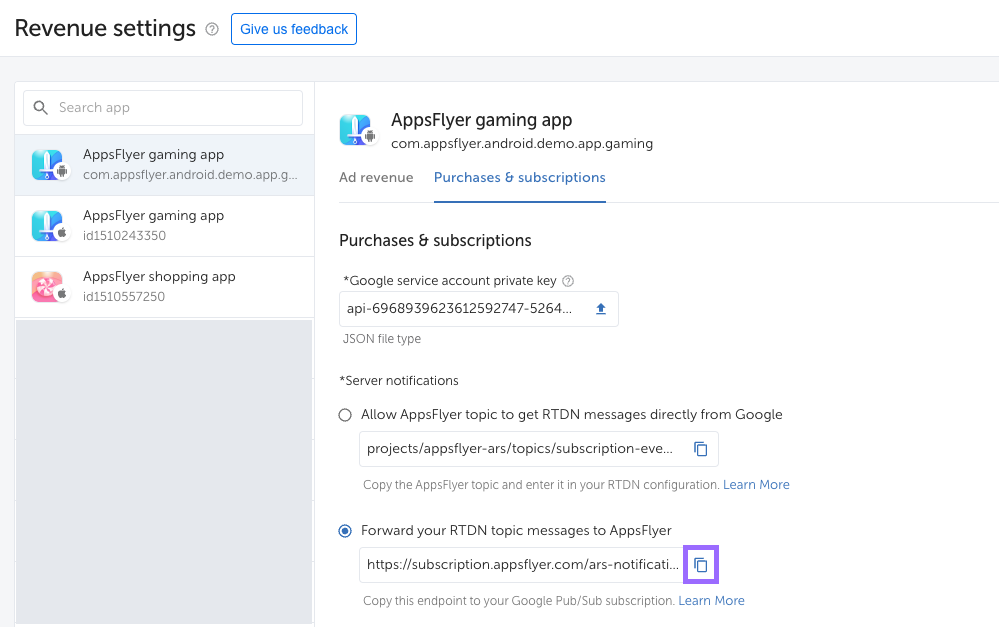Open Learn More link for Pub/Sub subscription

click(x=711, y=600)
